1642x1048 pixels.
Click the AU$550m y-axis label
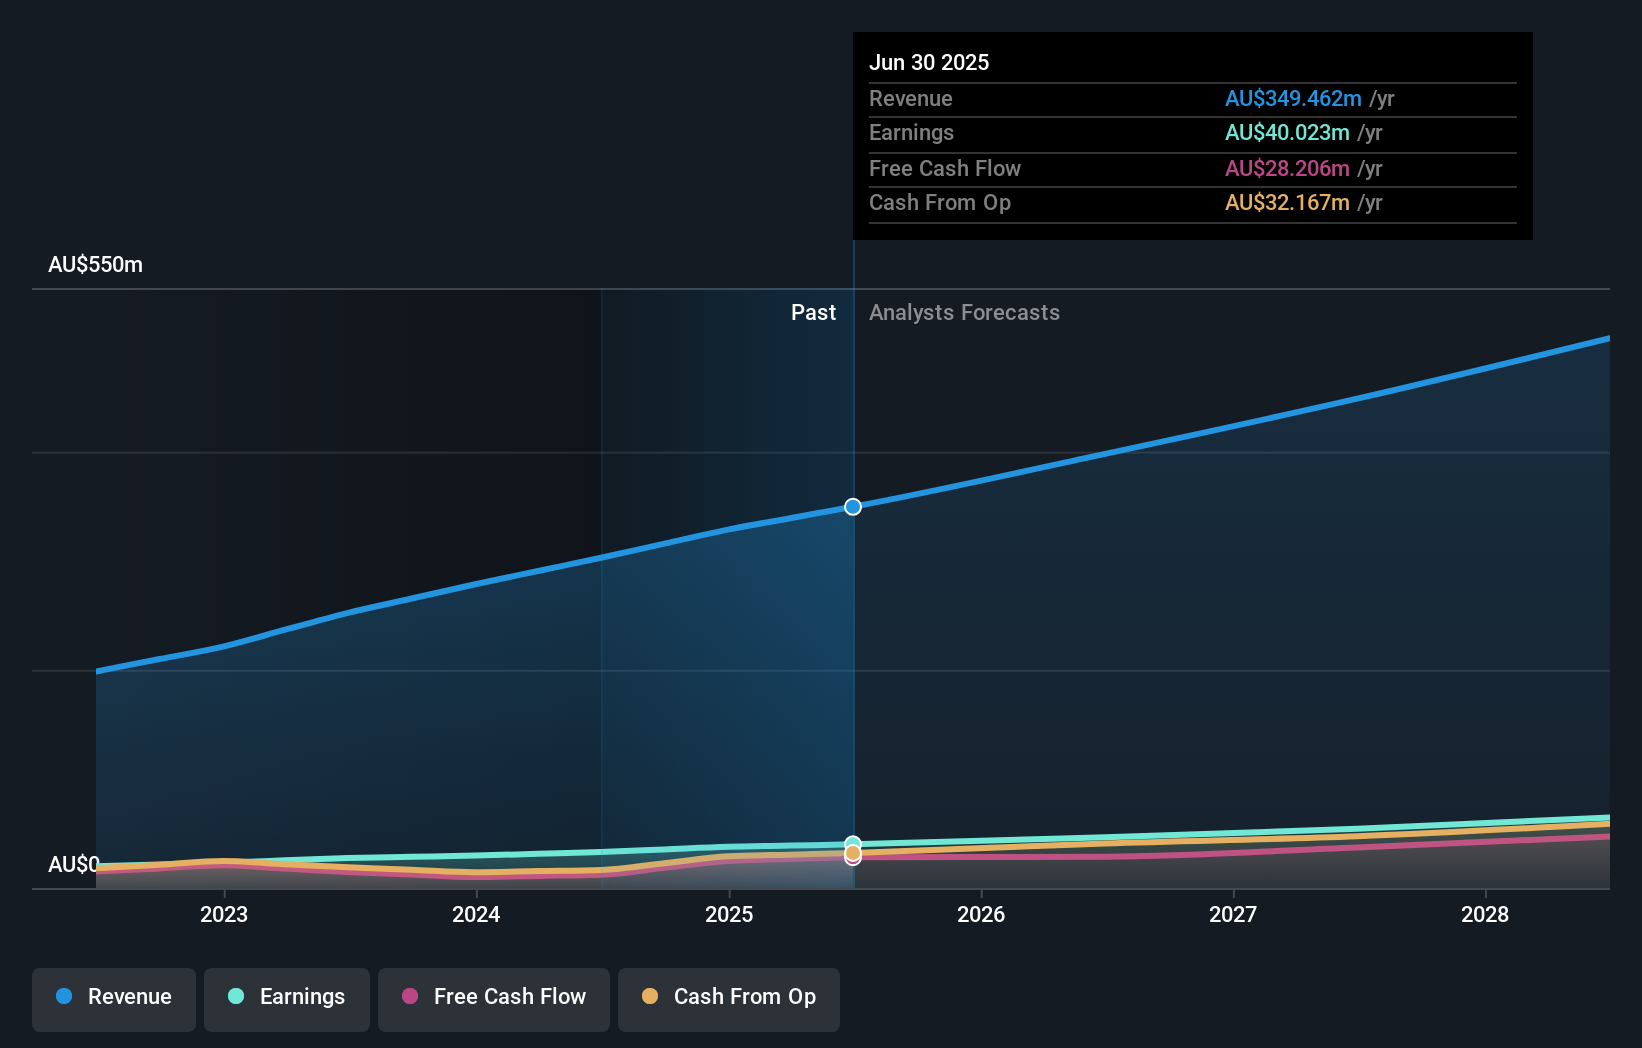pos(96,265)
